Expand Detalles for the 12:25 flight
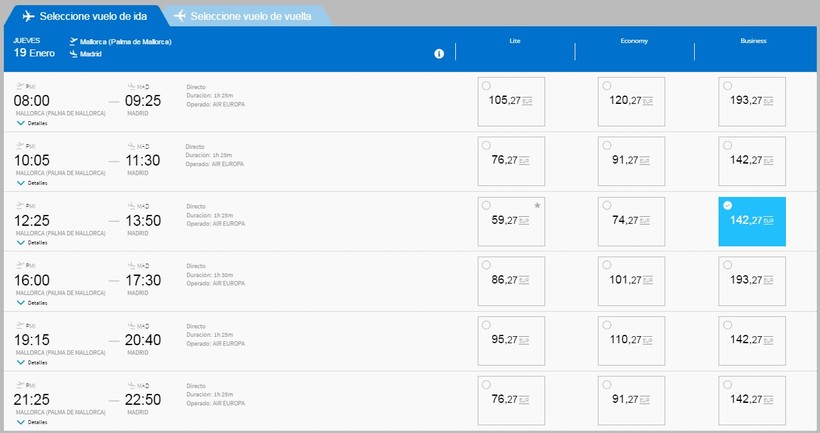The height and width of the screenshot is (433, 820). (x=32, y=243)
